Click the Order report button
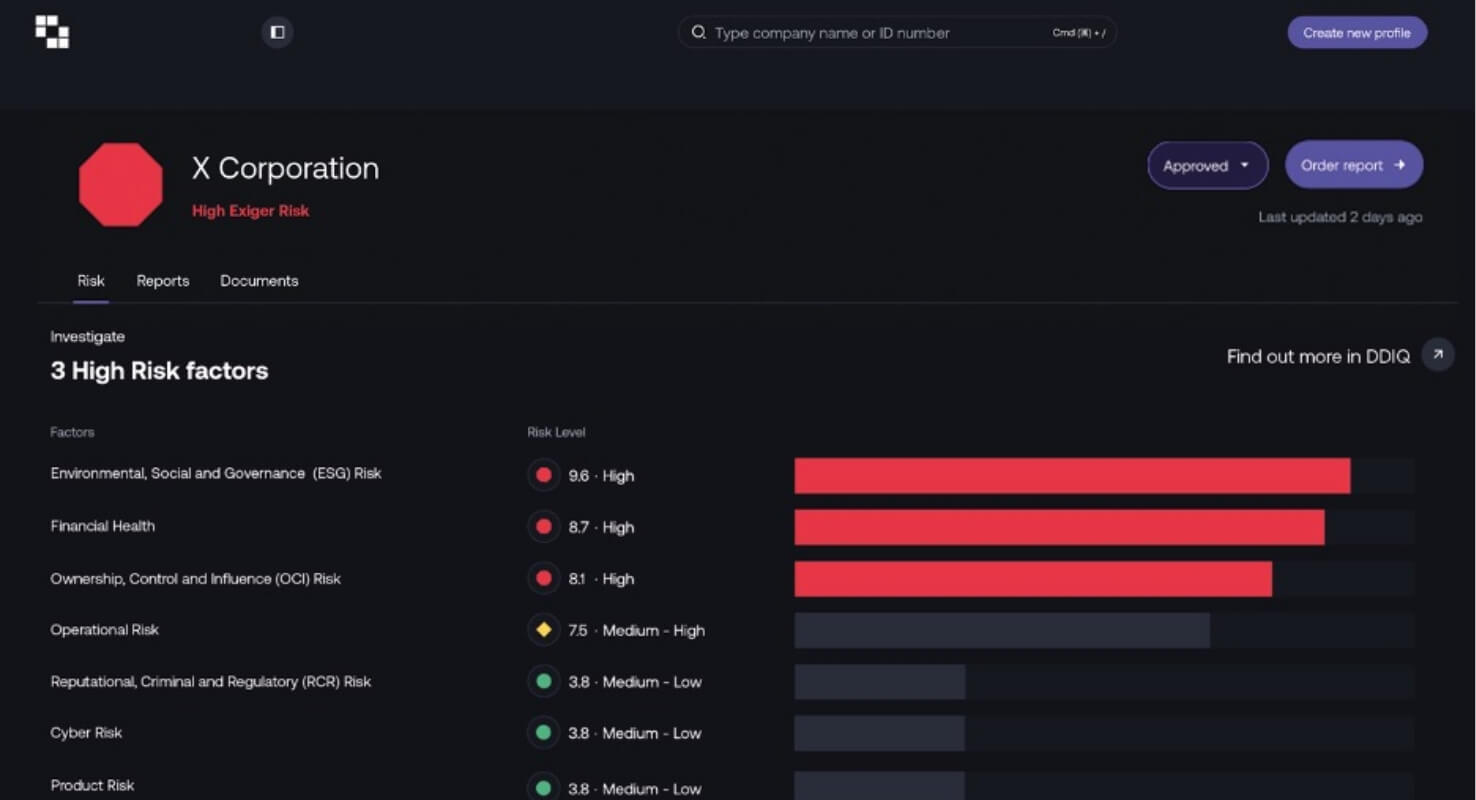 1354,165
